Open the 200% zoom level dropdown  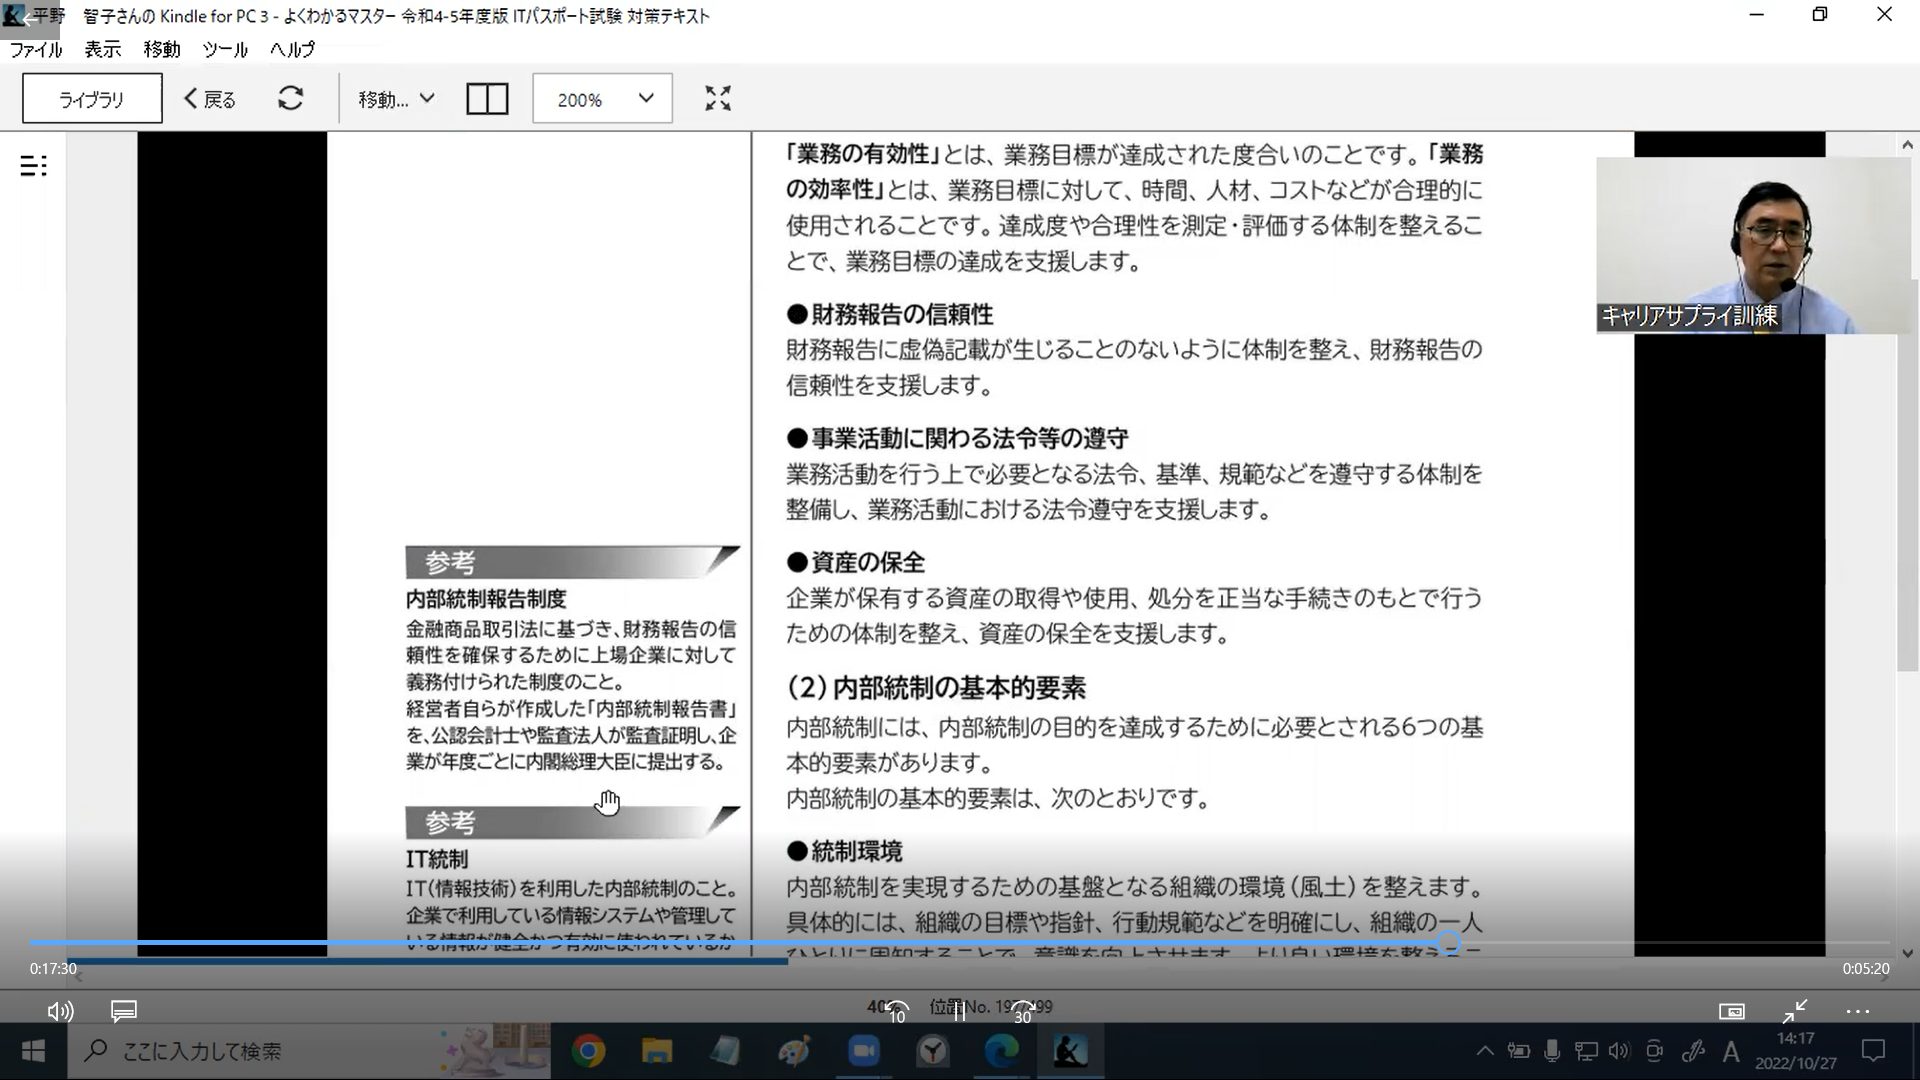(602, 98)
